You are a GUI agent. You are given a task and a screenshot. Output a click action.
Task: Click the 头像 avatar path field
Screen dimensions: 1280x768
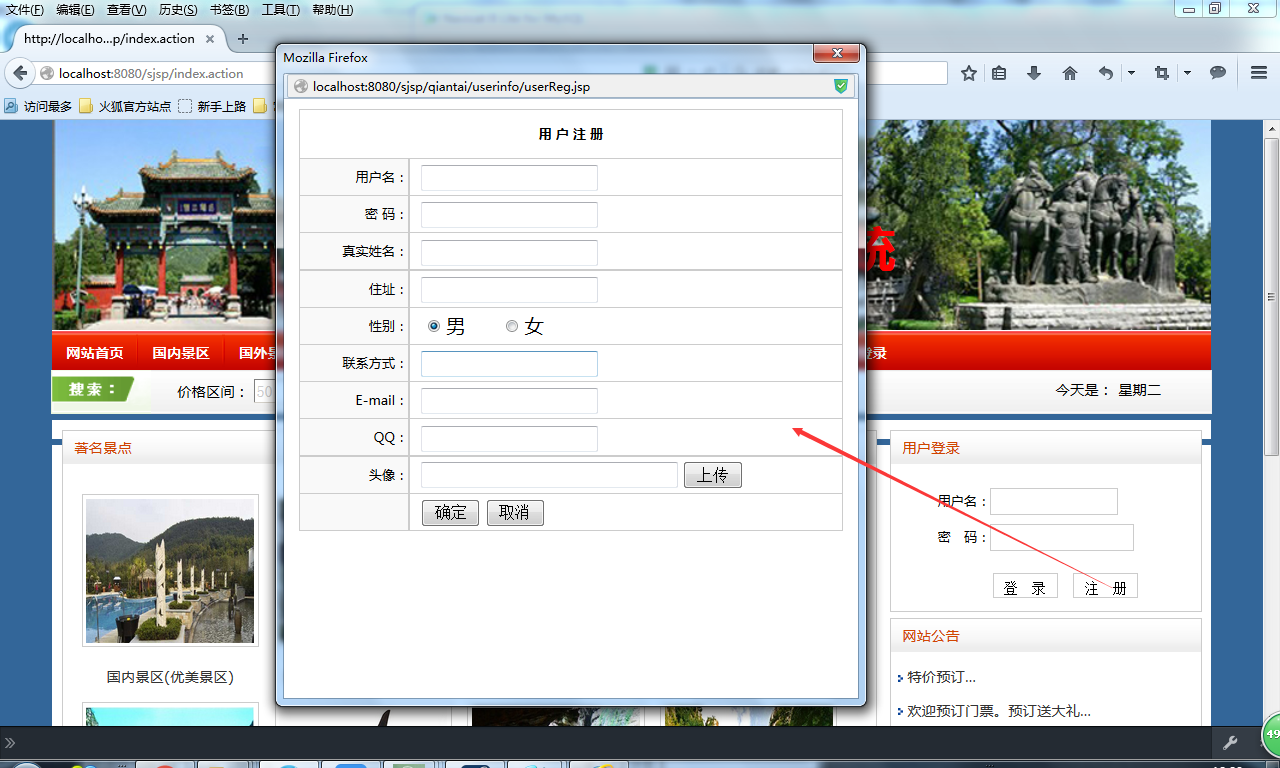point(549,475)
